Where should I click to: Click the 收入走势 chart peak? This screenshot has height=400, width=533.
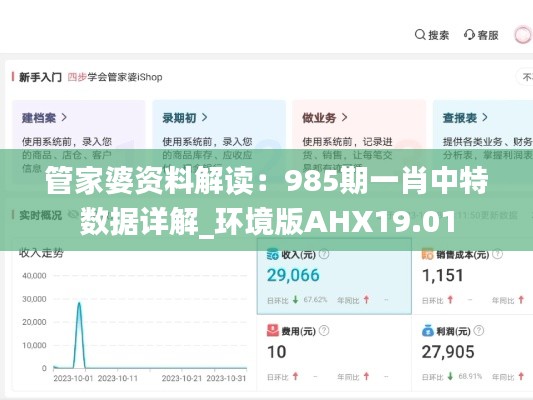click(79, 303)
